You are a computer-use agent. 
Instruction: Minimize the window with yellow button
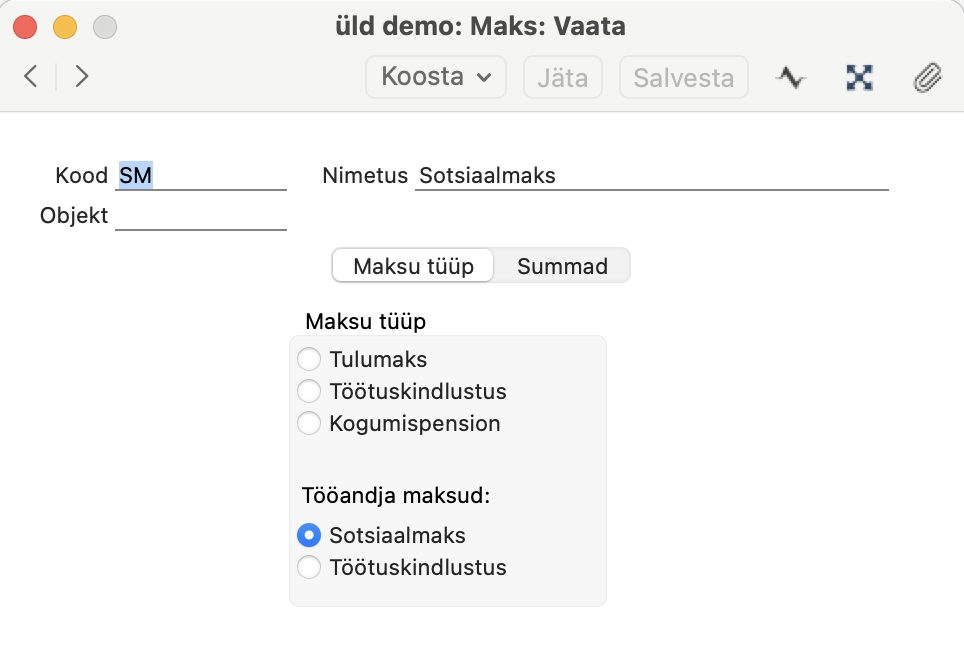click(x=65, y=27)
